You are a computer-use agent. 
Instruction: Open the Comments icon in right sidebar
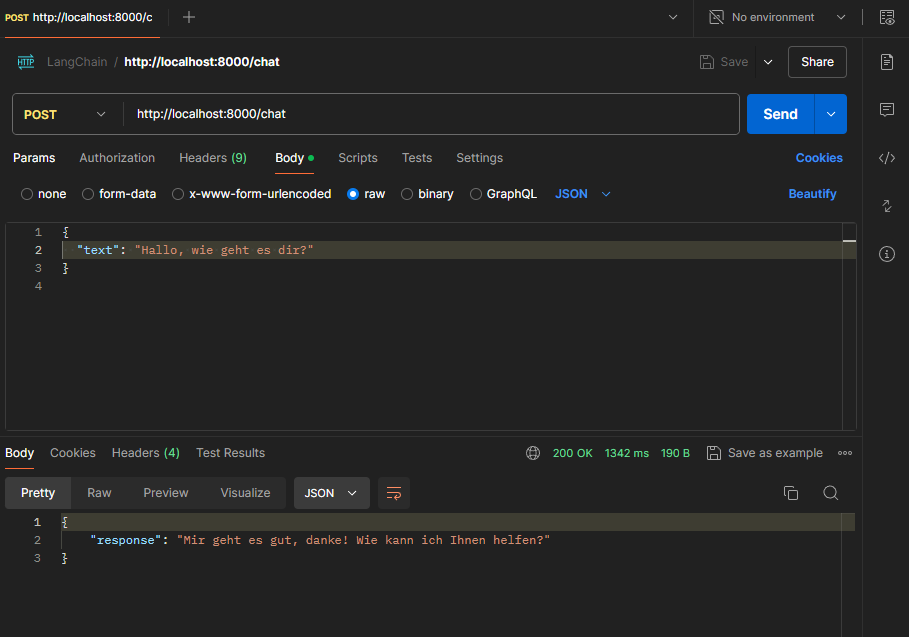point(886,110)
